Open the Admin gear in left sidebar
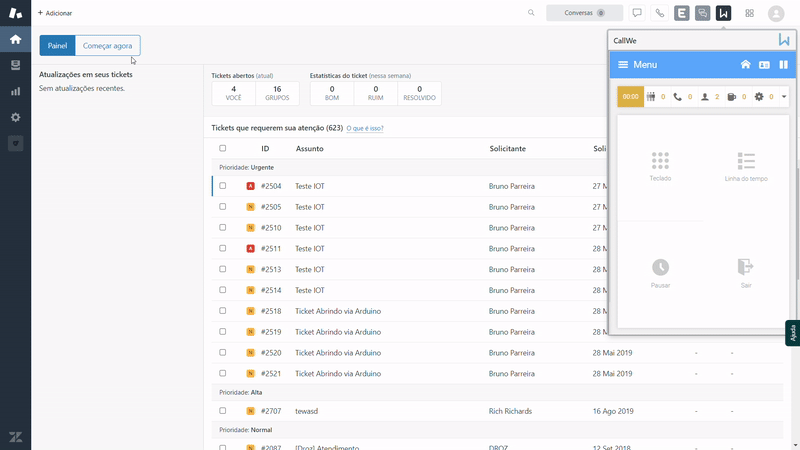 point(15,117)
